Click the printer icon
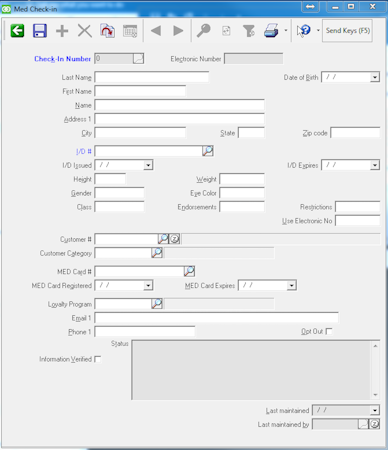 pos(271,31)
